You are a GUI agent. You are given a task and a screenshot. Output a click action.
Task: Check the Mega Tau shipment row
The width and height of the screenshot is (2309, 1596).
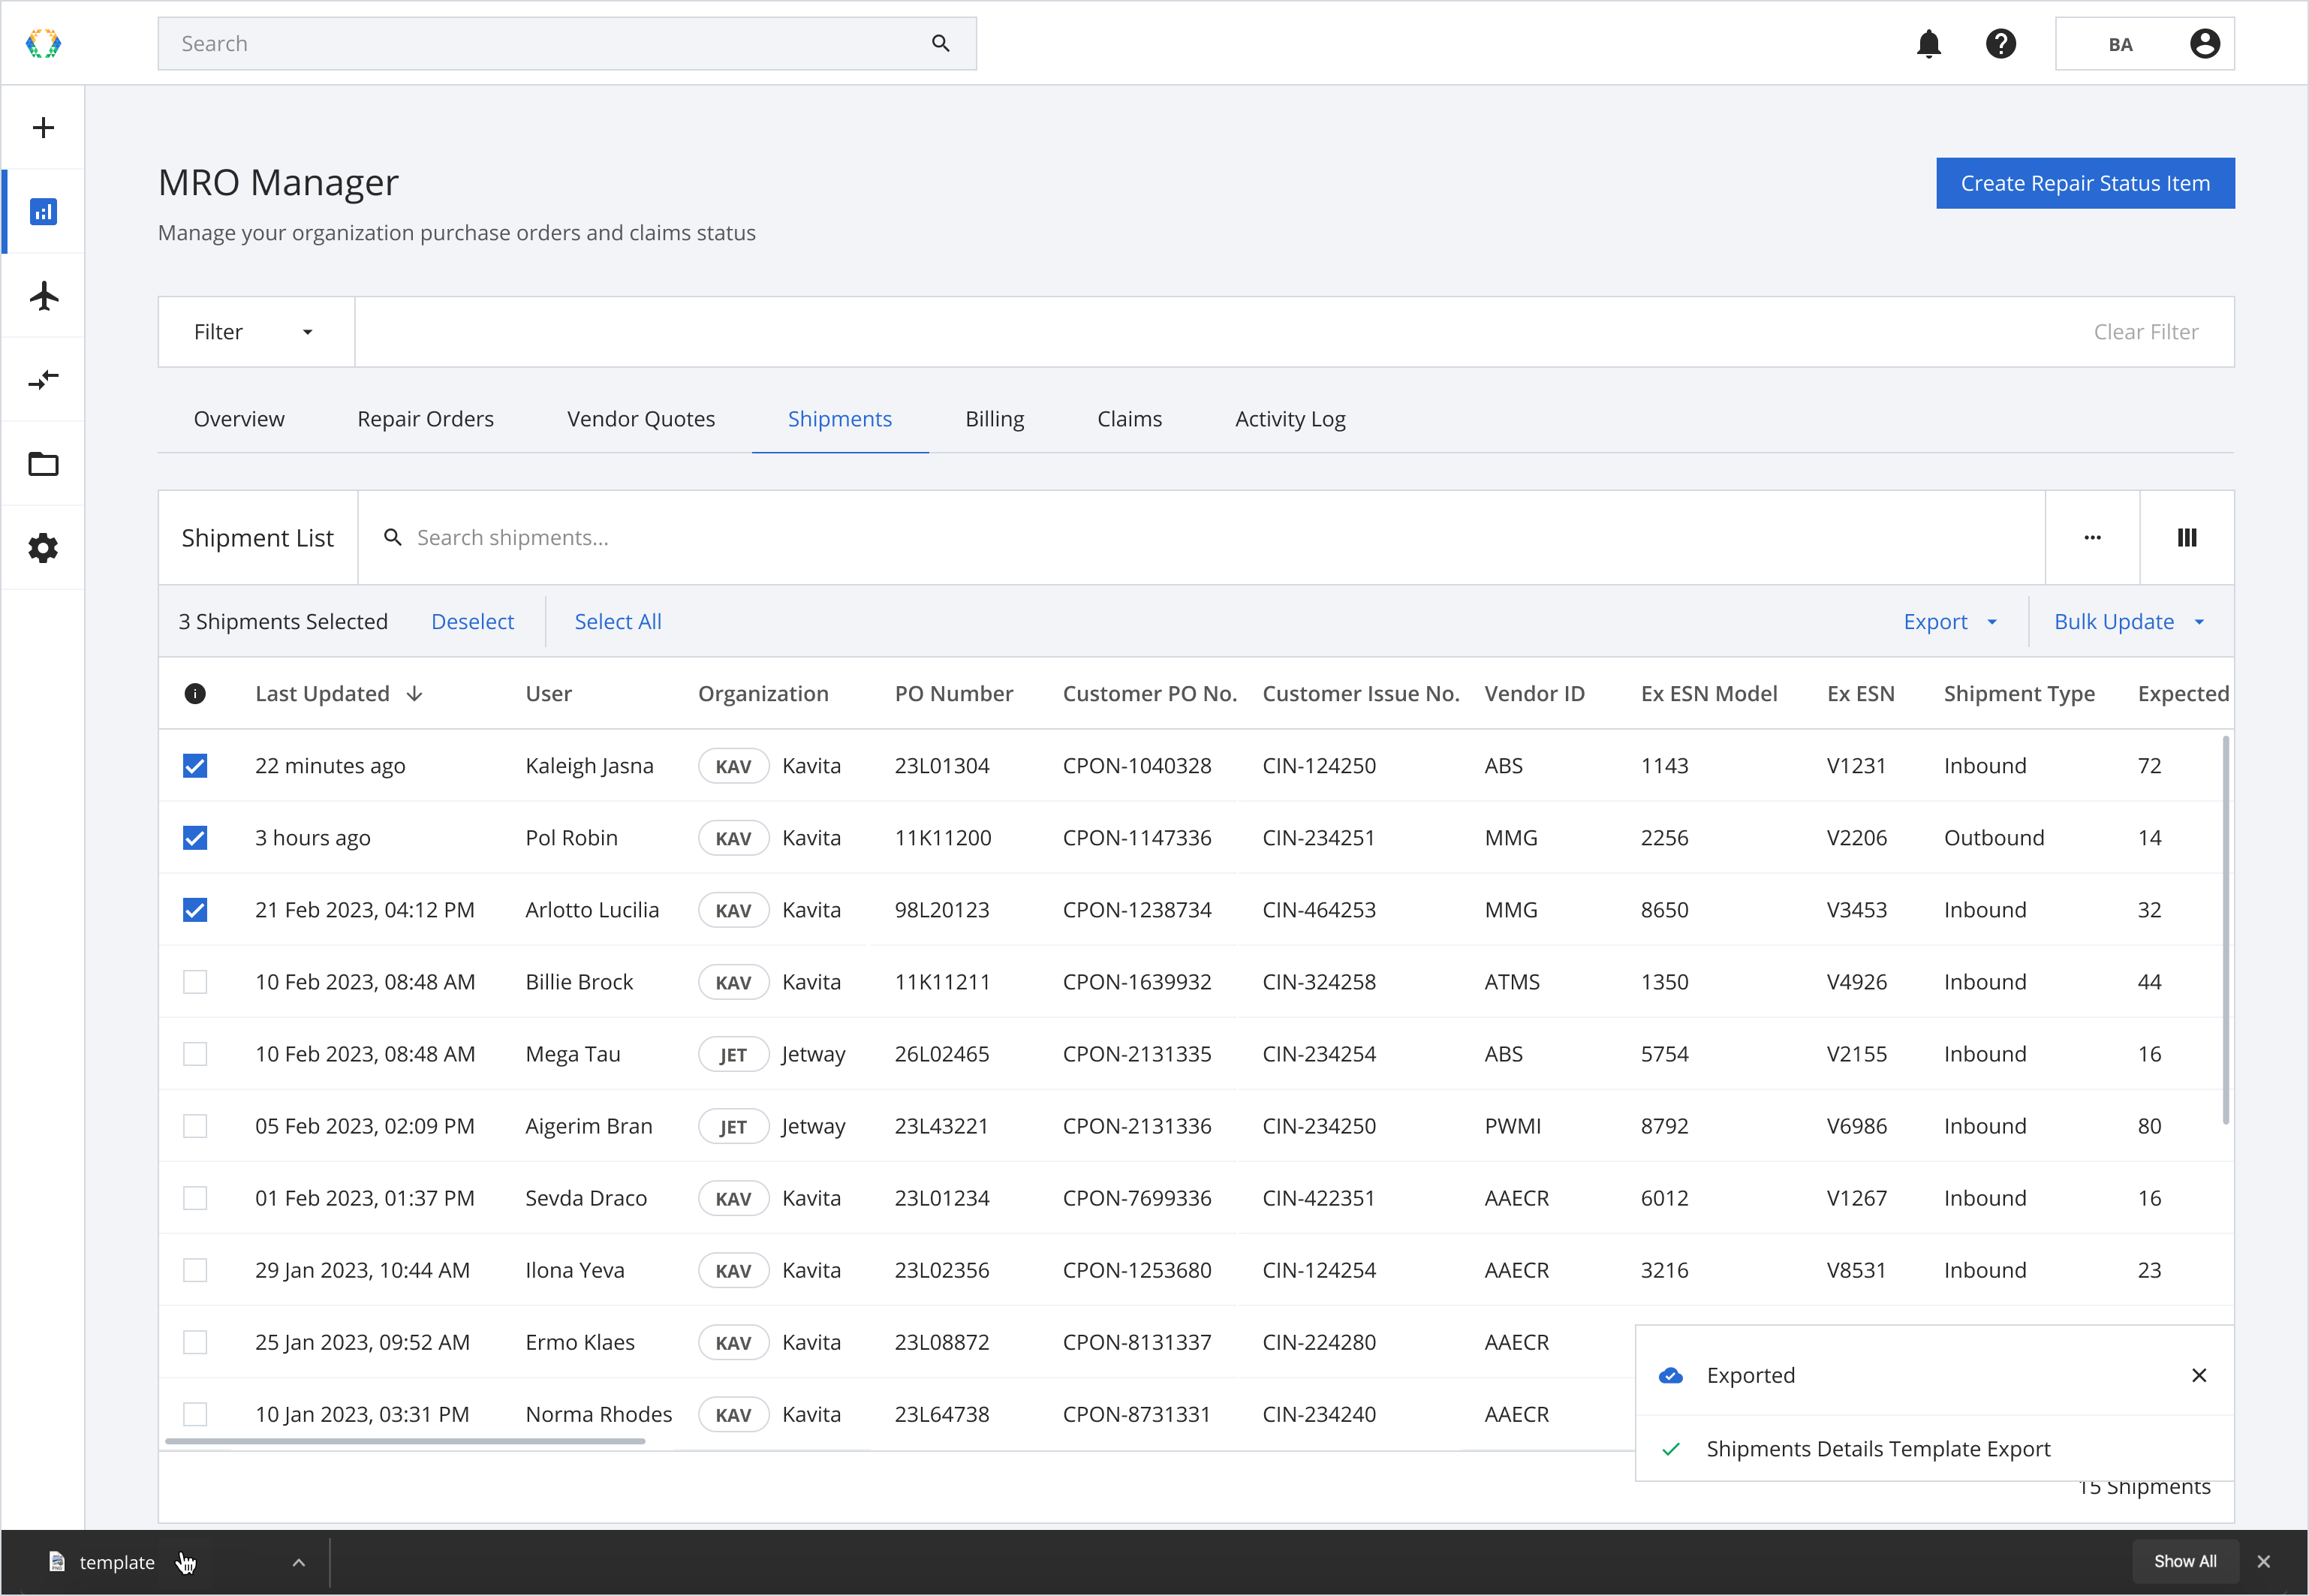click(x=195, y=1054)
